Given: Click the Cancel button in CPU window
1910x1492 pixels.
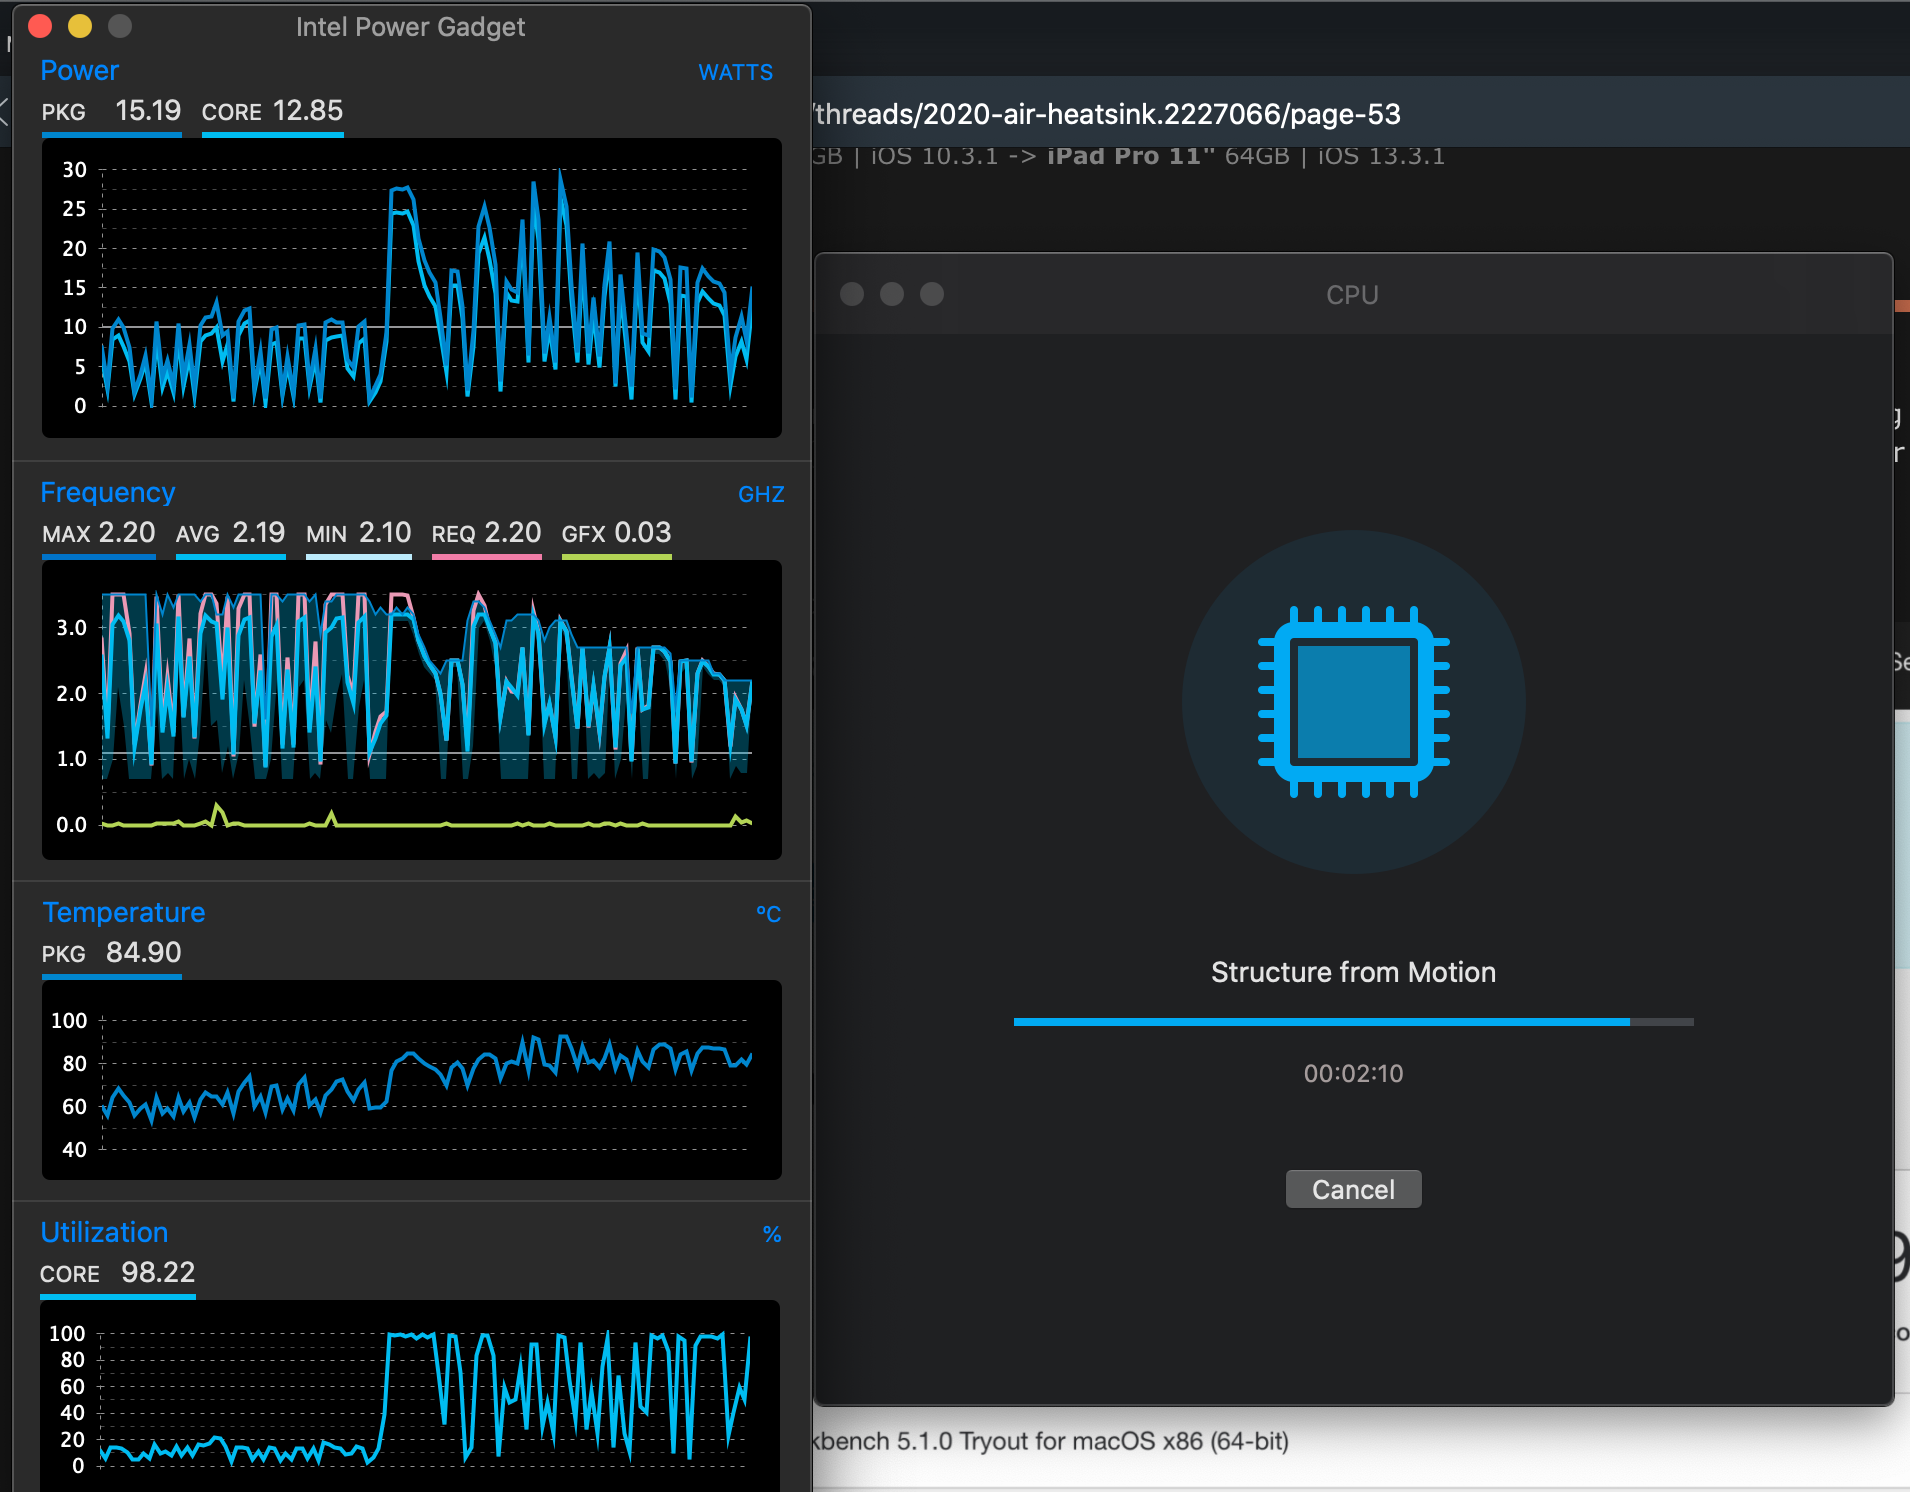Looking at the screenshot, I should tap(1353, 1189).
